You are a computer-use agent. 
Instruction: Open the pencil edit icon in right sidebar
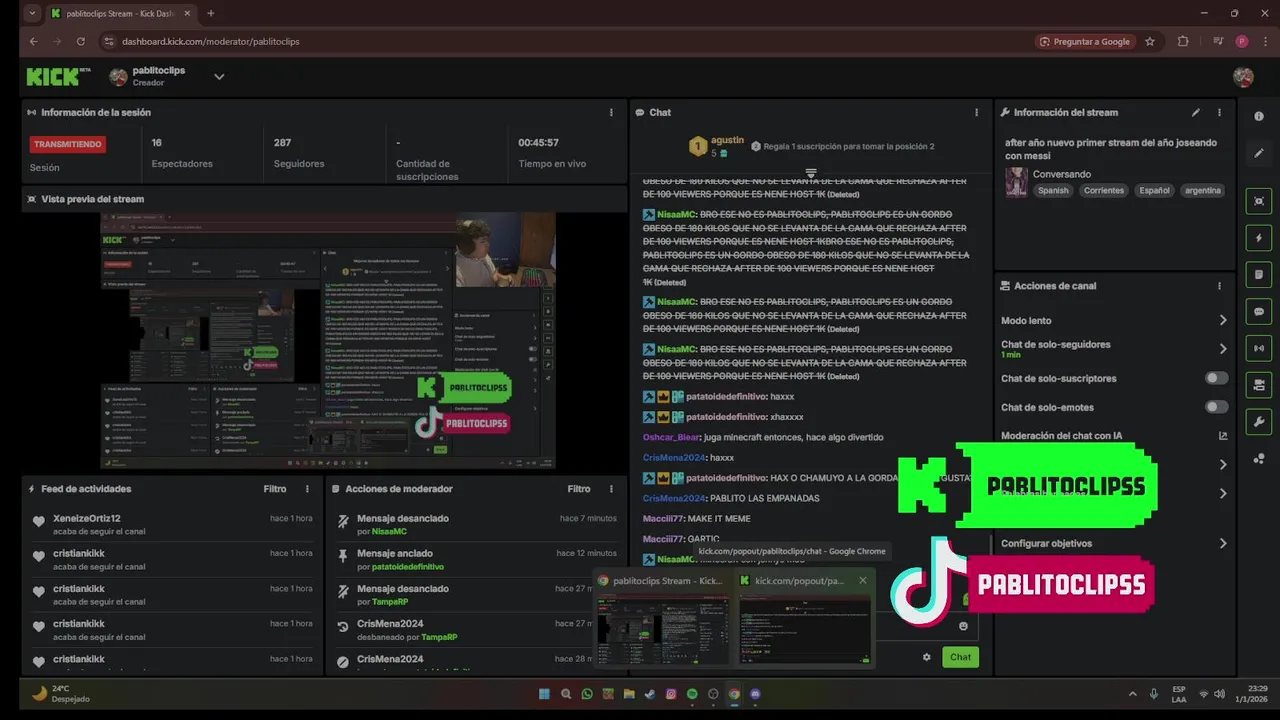[x=1258, y=153]
